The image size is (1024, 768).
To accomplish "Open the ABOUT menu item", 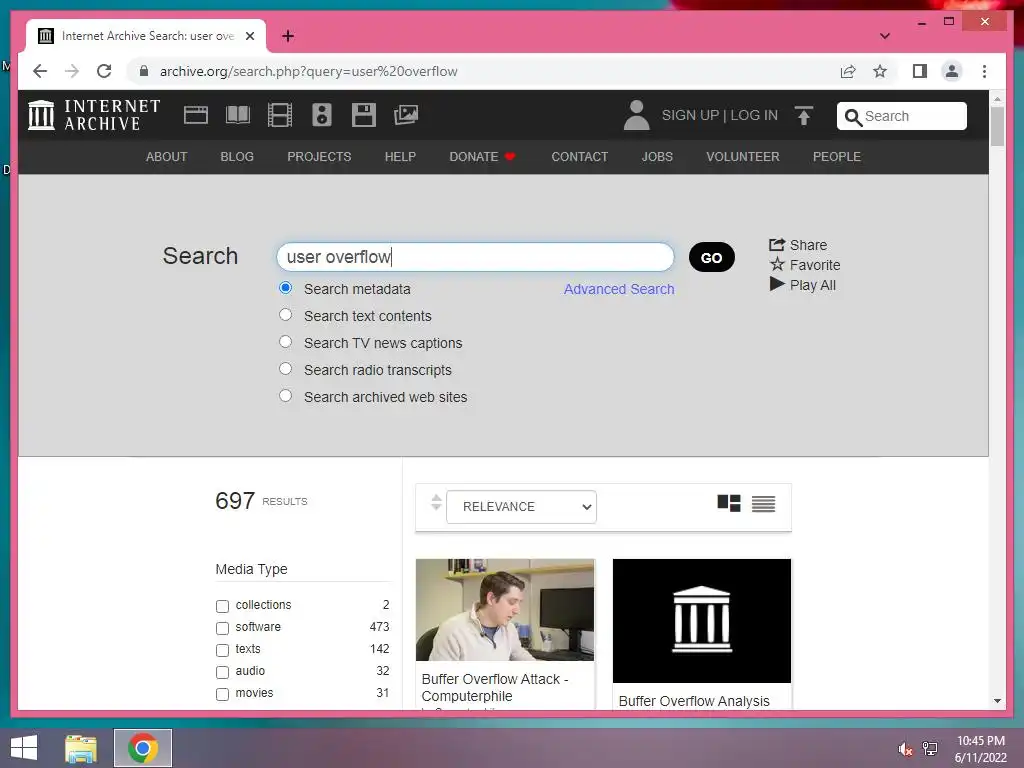I will [x=167, y=157].
